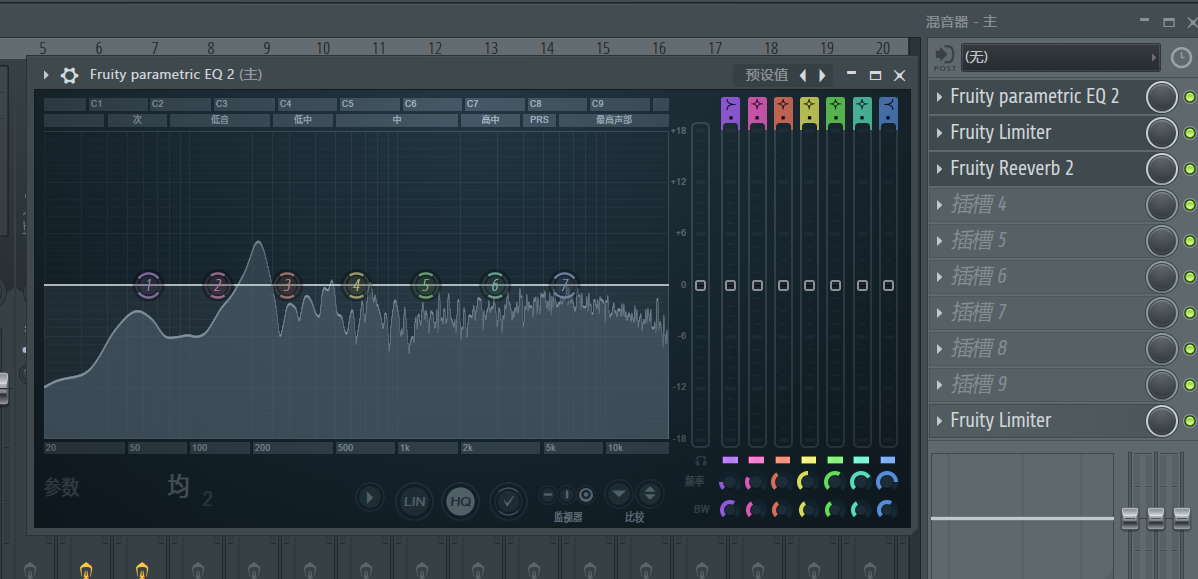This screenshot has width=1198, height=579.
Task: Select EQ band node 7 on the graph
Action: [565, 286]
